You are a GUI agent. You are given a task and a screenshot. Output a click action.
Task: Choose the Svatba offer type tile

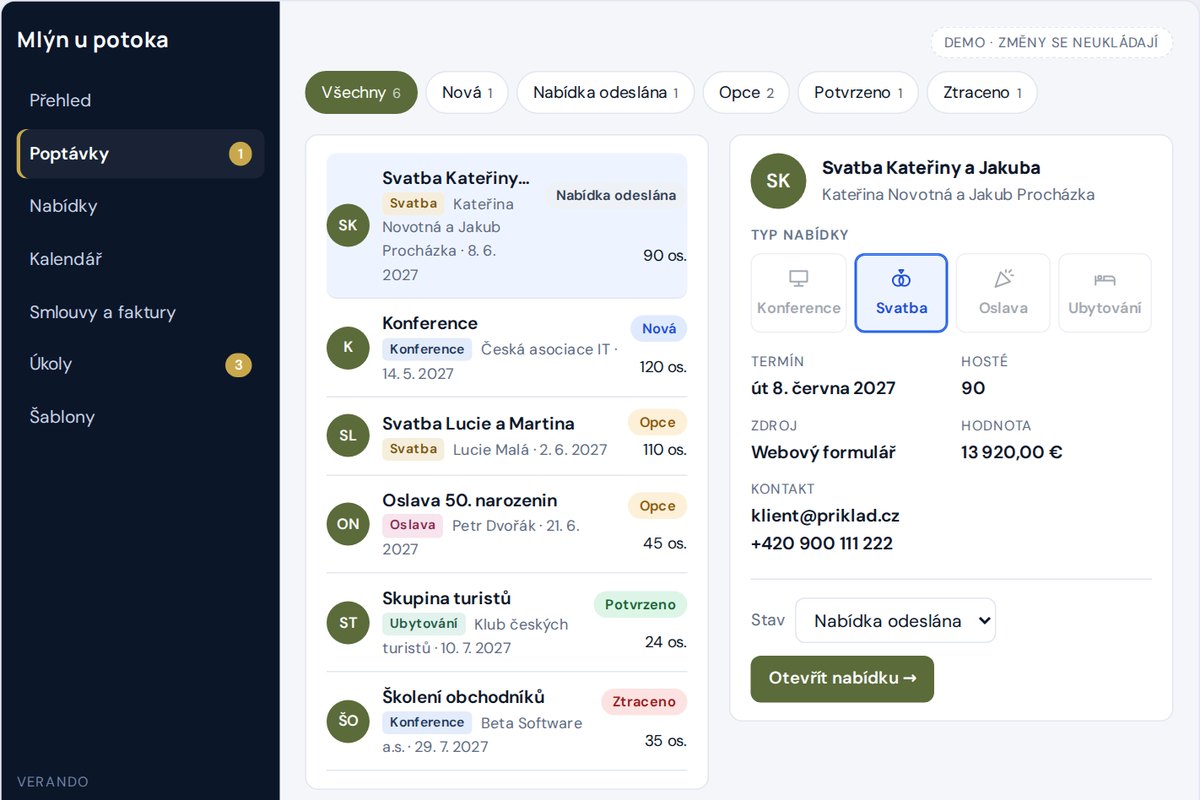901,293
